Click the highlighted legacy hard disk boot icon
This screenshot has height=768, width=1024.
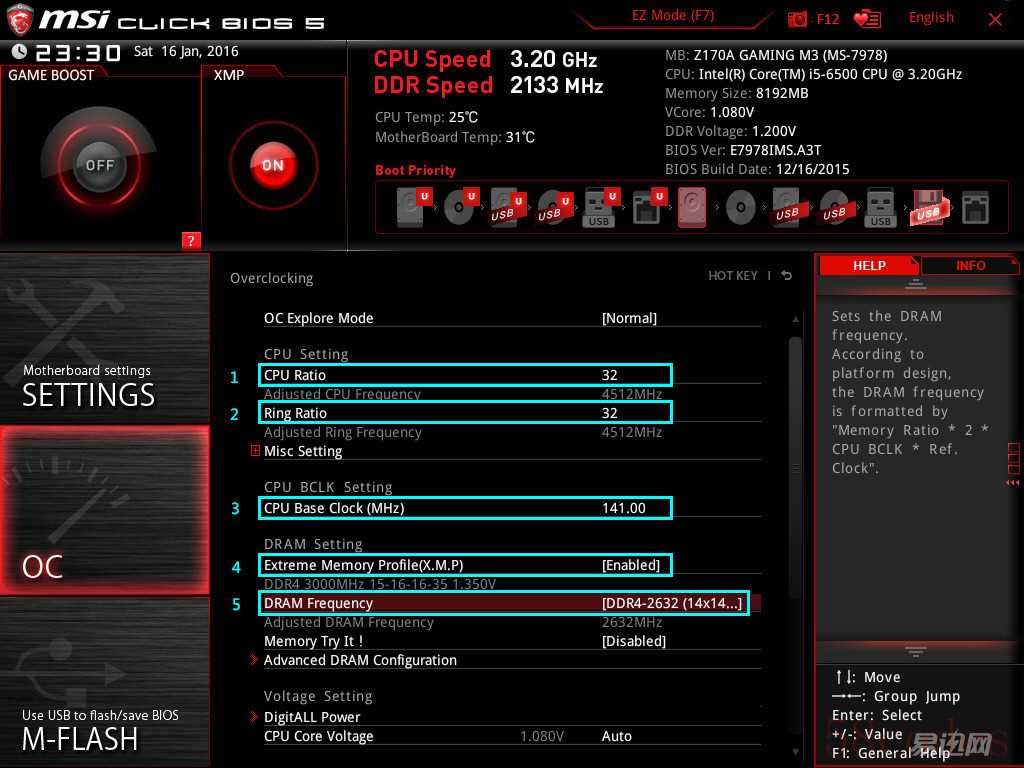pyautogui.click(x=692, y=207)
